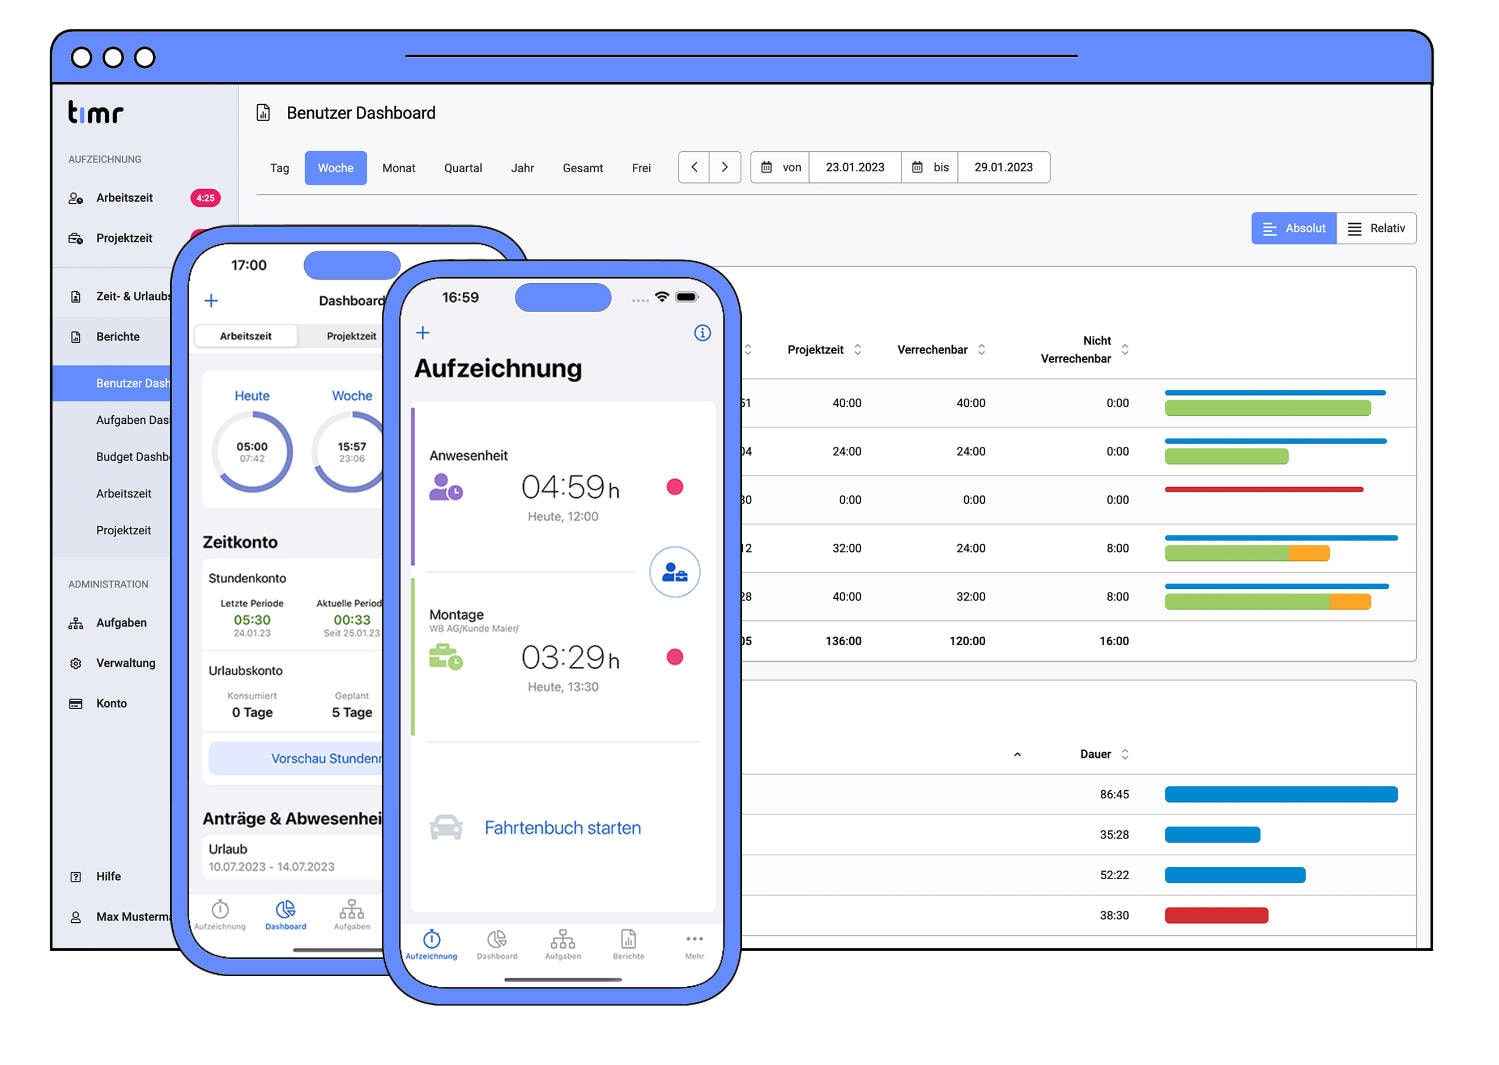This screenshot has width=1499, height=1065.
Task: Click the 86:45 duration blue bar
Action: (1281, 795)
